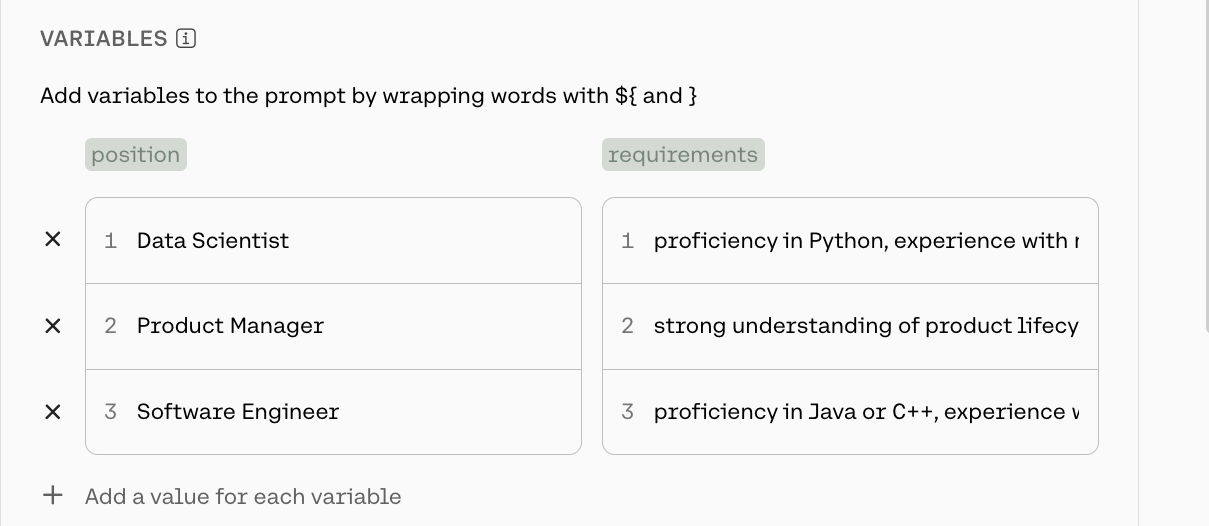Click 'Add a value for each variable'
The width and height of the screenshot is (1209, 526).
(243, 497)
